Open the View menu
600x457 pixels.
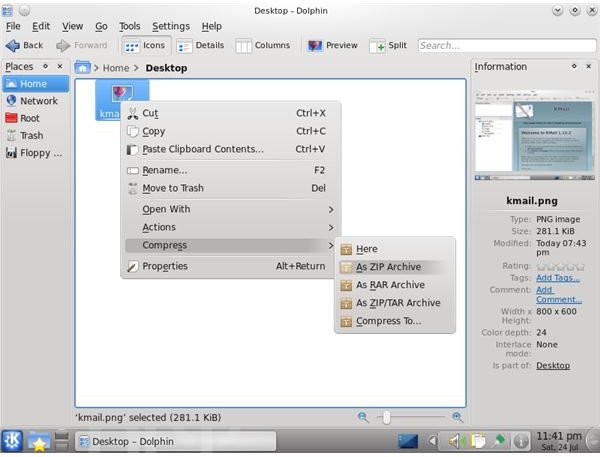(72, 26)
